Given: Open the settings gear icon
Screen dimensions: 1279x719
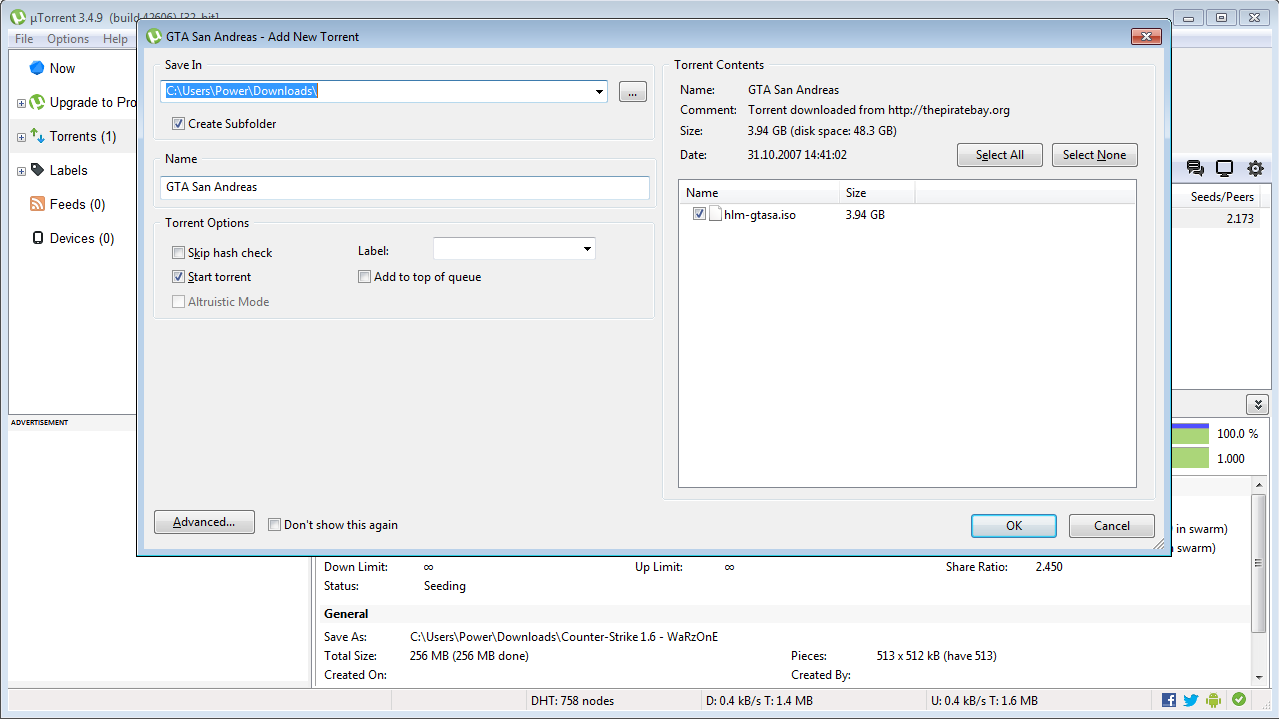Looking at the screenshot, I should point(1255,169).
